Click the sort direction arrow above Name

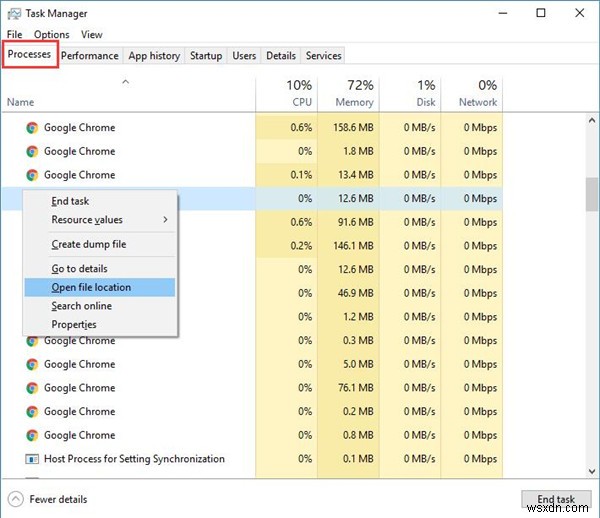pos(126,82)
